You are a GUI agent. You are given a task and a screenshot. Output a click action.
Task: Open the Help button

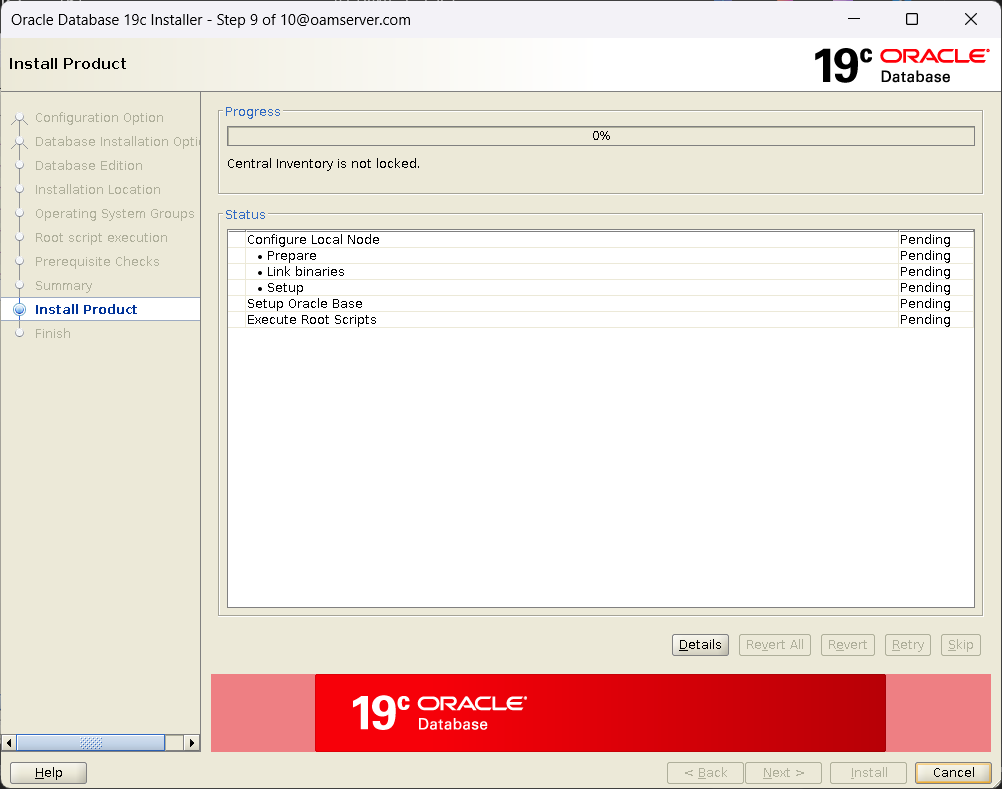pos(48,773)
